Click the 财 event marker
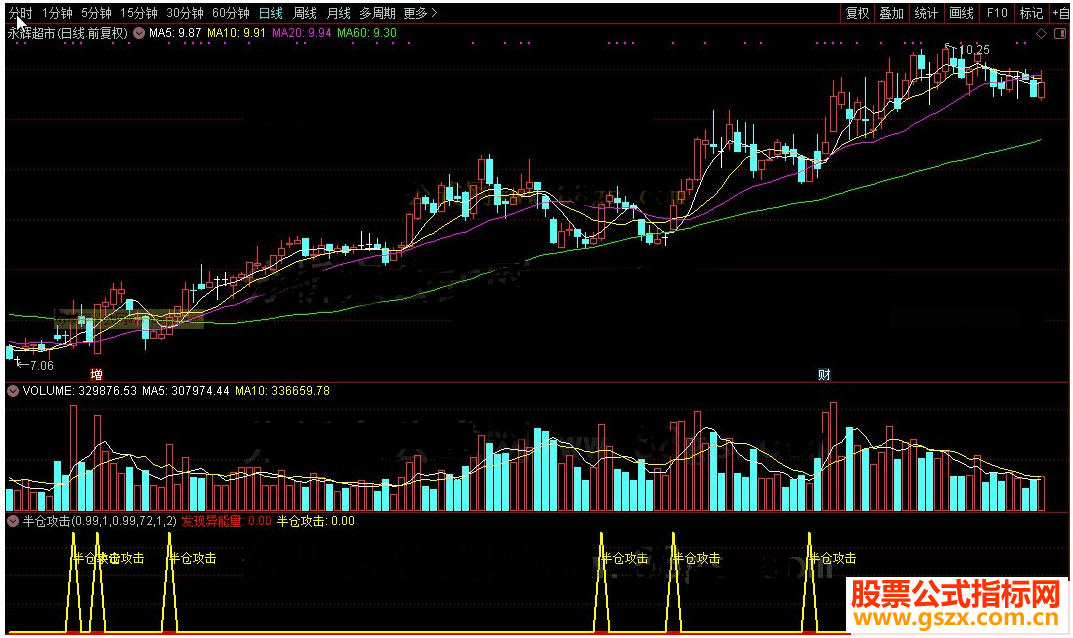Screen dimensions: 1073x638 (x=825, y=374)
